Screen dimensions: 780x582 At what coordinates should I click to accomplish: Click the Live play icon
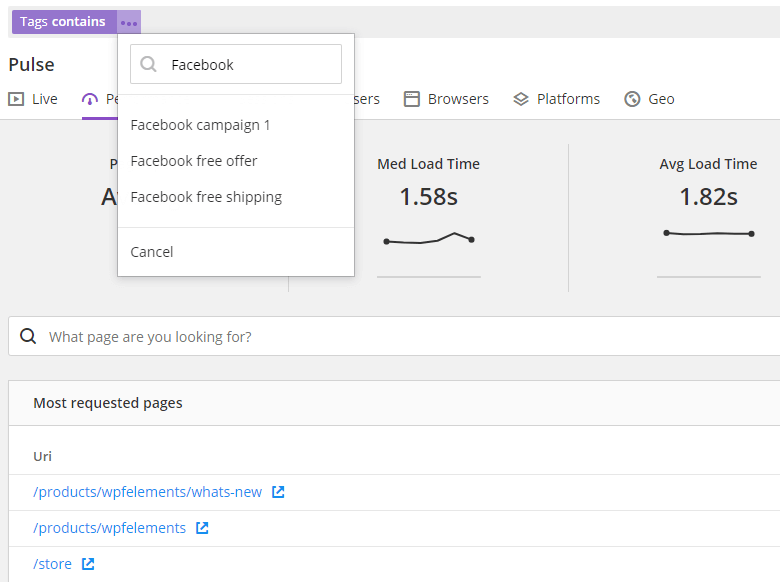coord(16,99)
